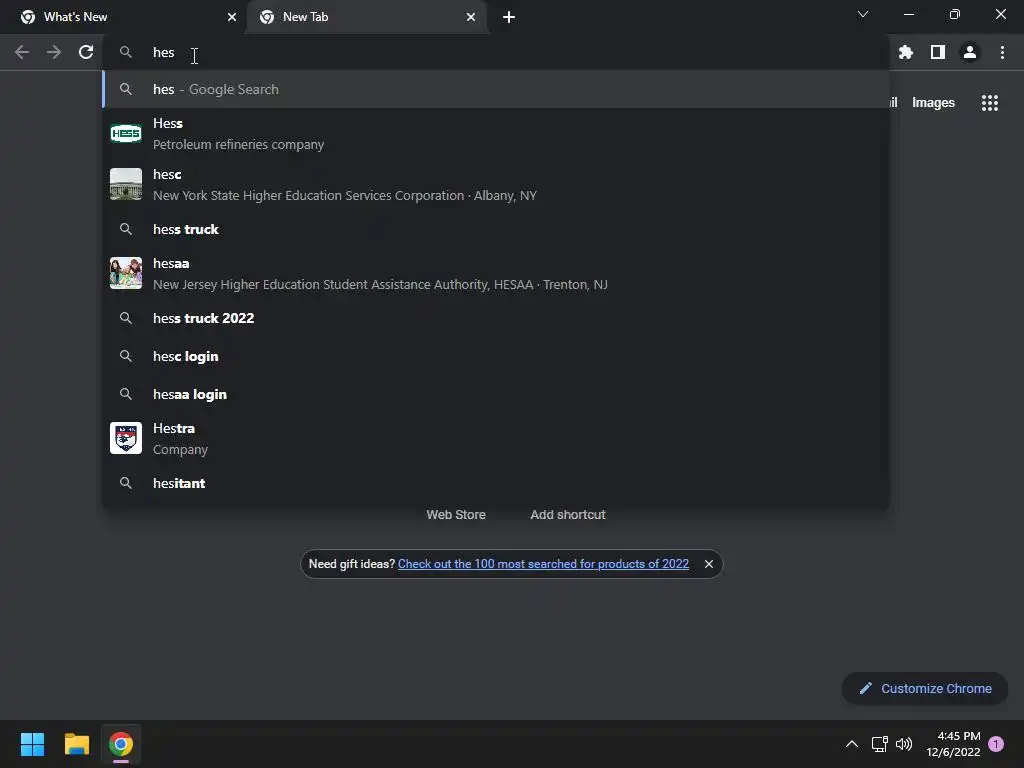Open the Windows Start menu
Screen dimensions: 1024x768
click(x=32, y=744)
